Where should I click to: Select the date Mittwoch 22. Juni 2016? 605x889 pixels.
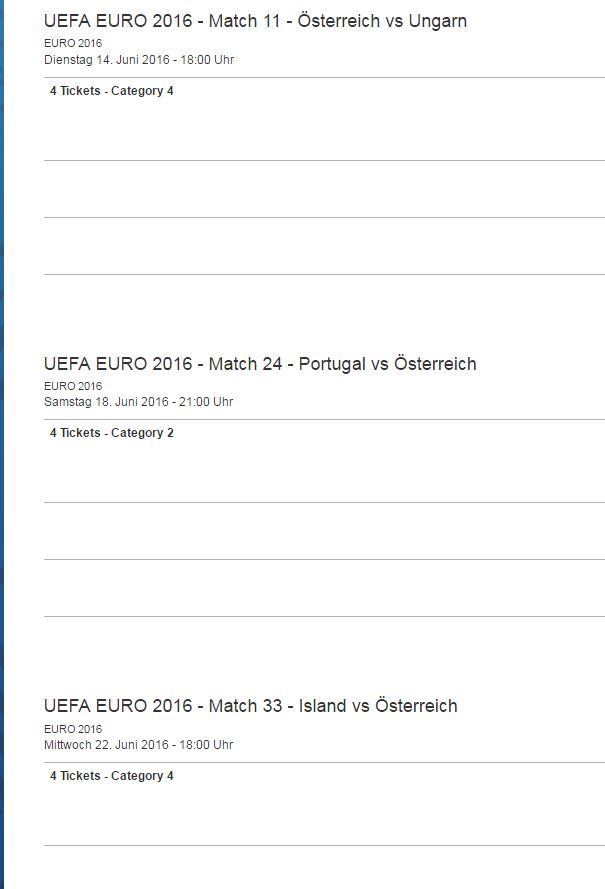pyautogui.click(x=138, y=745)
